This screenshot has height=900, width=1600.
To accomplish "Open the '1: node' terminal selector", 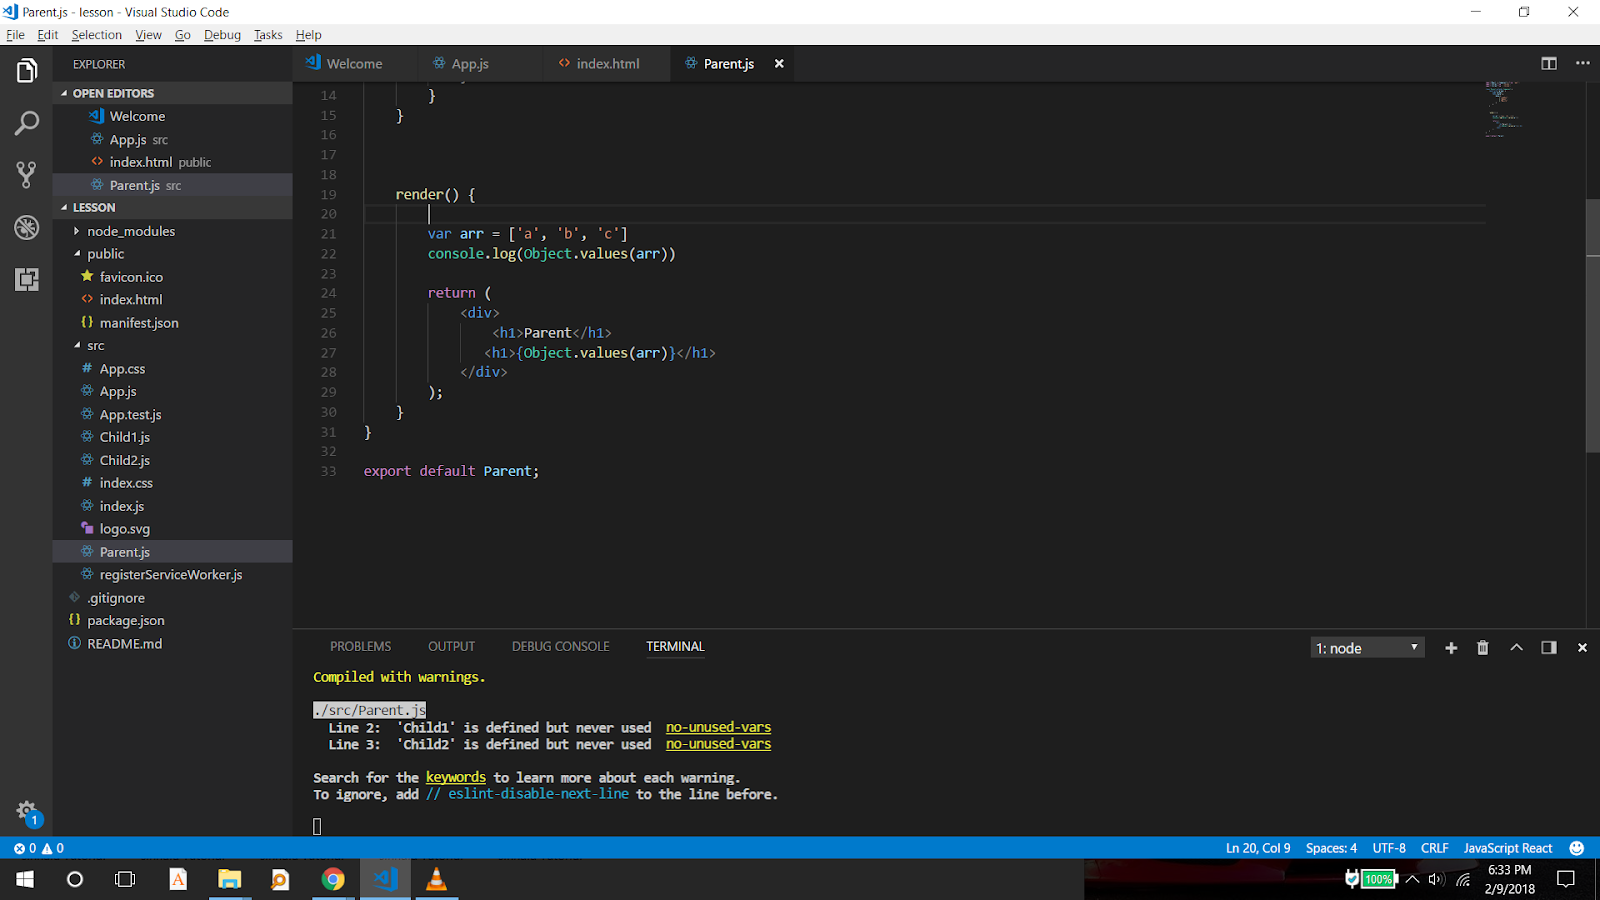I will (x=1367, y=647).
